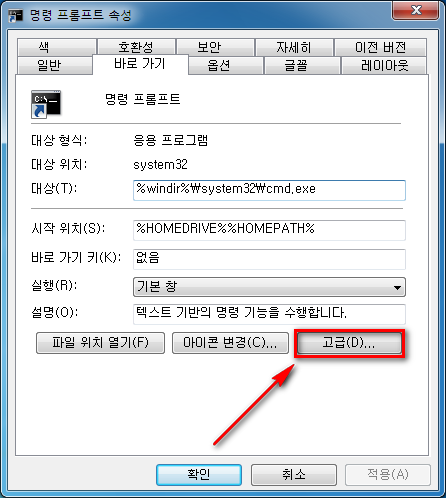Click 파일 위치 열기(F) button
Screen dimensions: 446x498
click(100, 343)
